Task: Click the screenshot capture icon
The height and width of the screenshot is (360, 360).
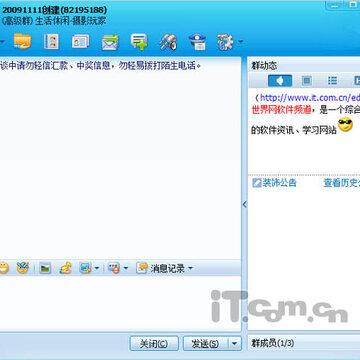Action: [85, 268]
